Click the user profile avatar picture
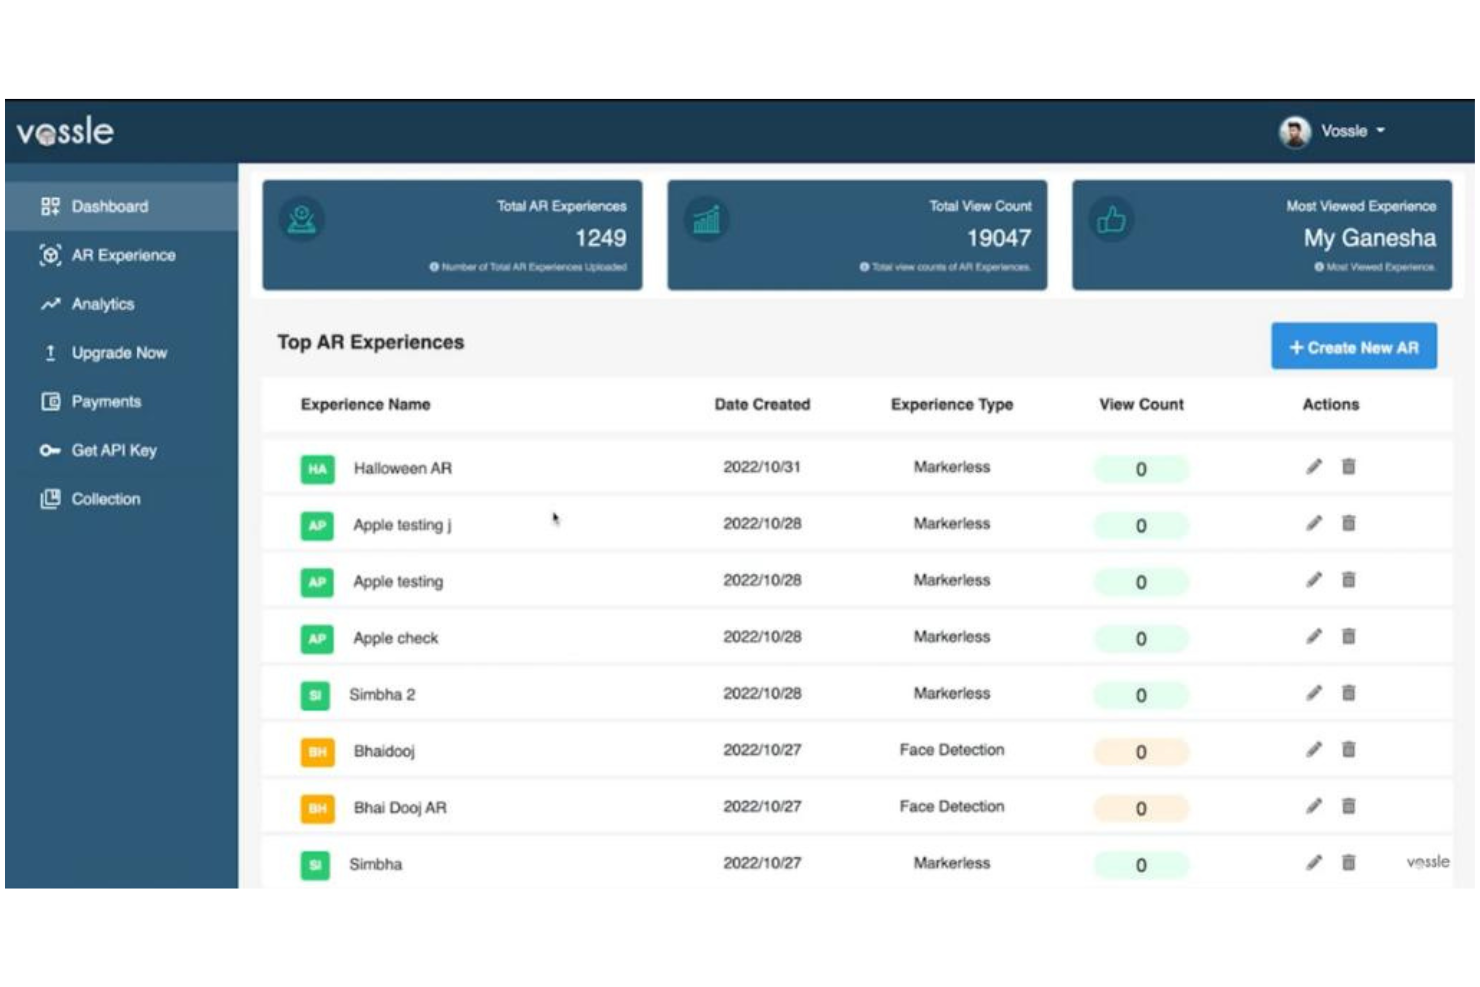This screenshot has width=1480, height=987. (x=1295, y=131)
